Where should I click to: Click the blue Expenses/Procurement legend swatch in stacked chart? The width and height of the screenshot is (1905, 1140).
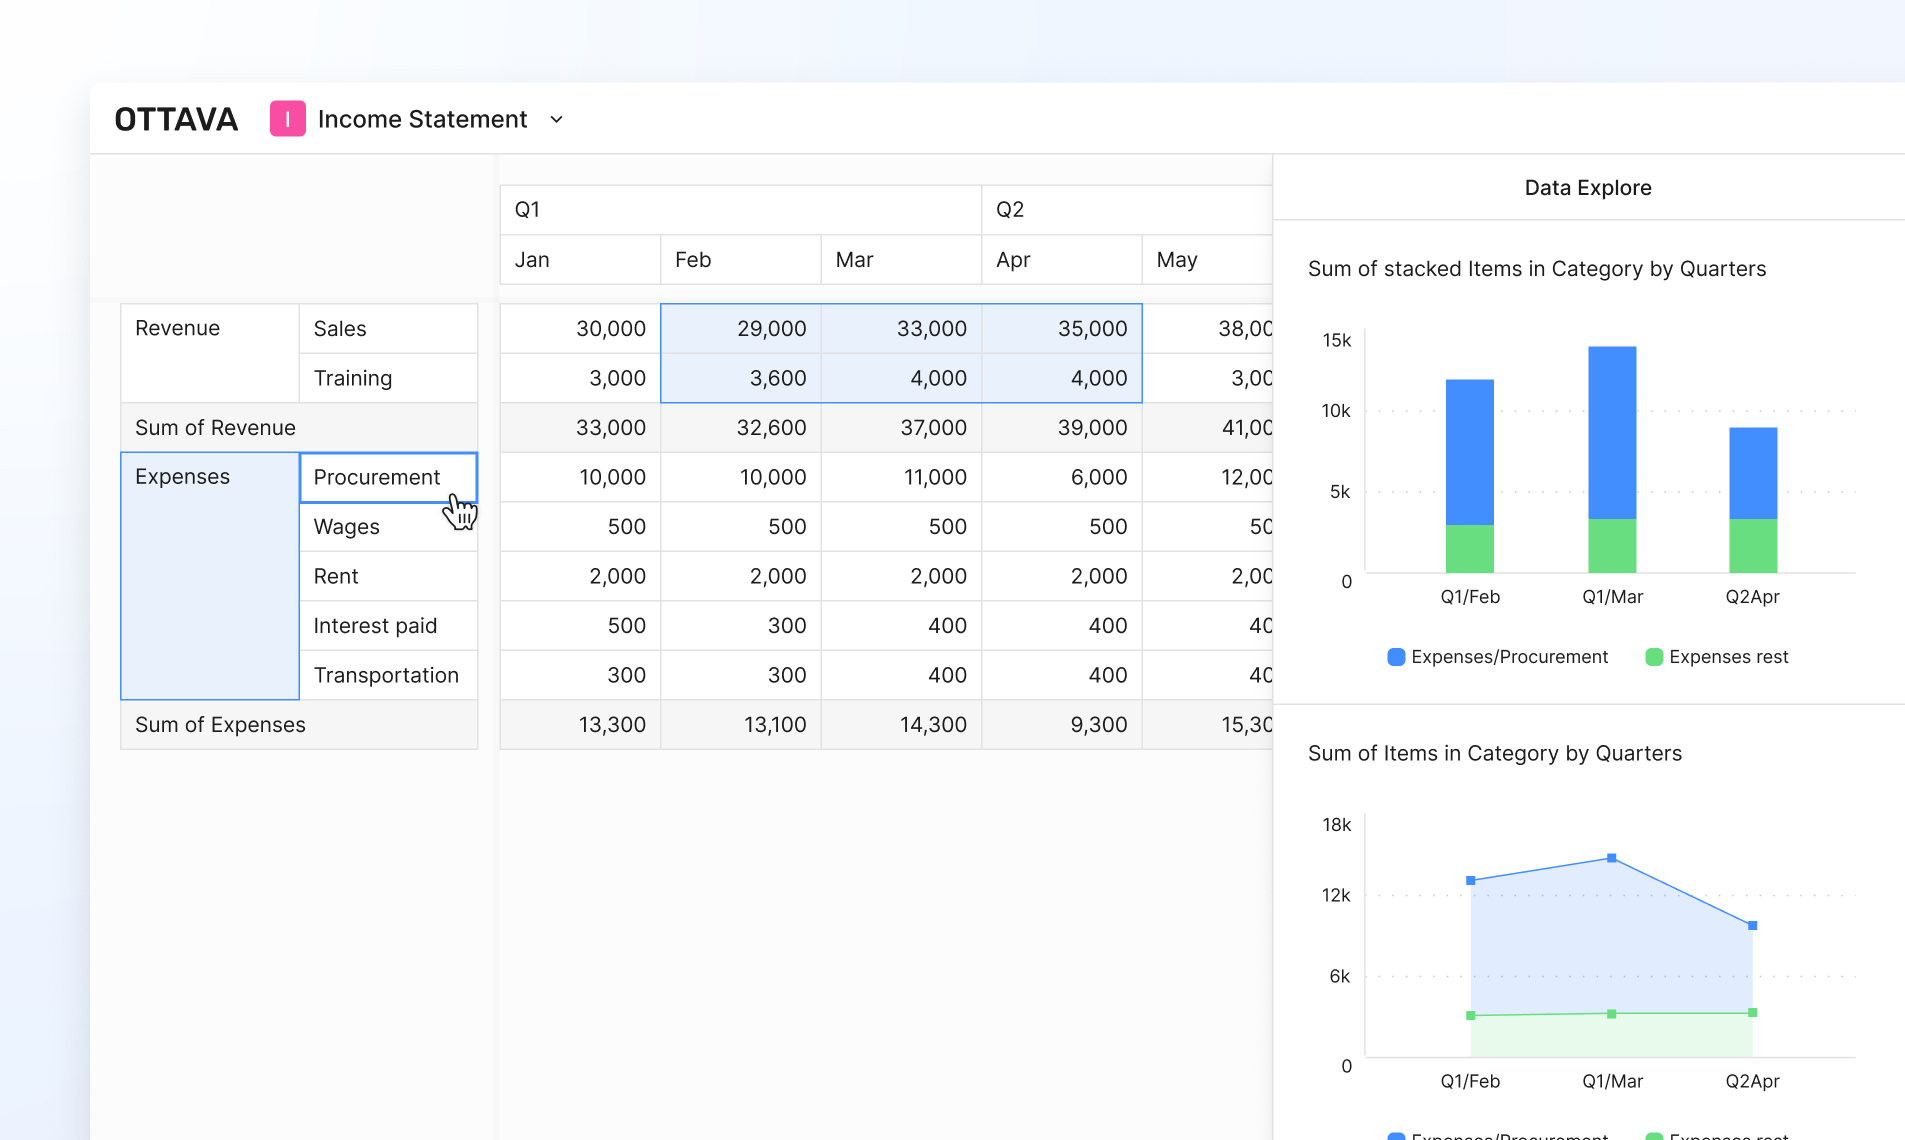(1396, 657)
